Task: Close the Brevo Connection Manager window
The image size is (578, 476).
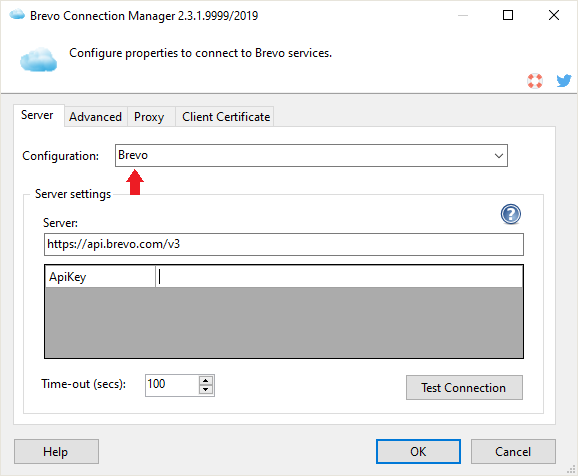Action: (554, 15)
